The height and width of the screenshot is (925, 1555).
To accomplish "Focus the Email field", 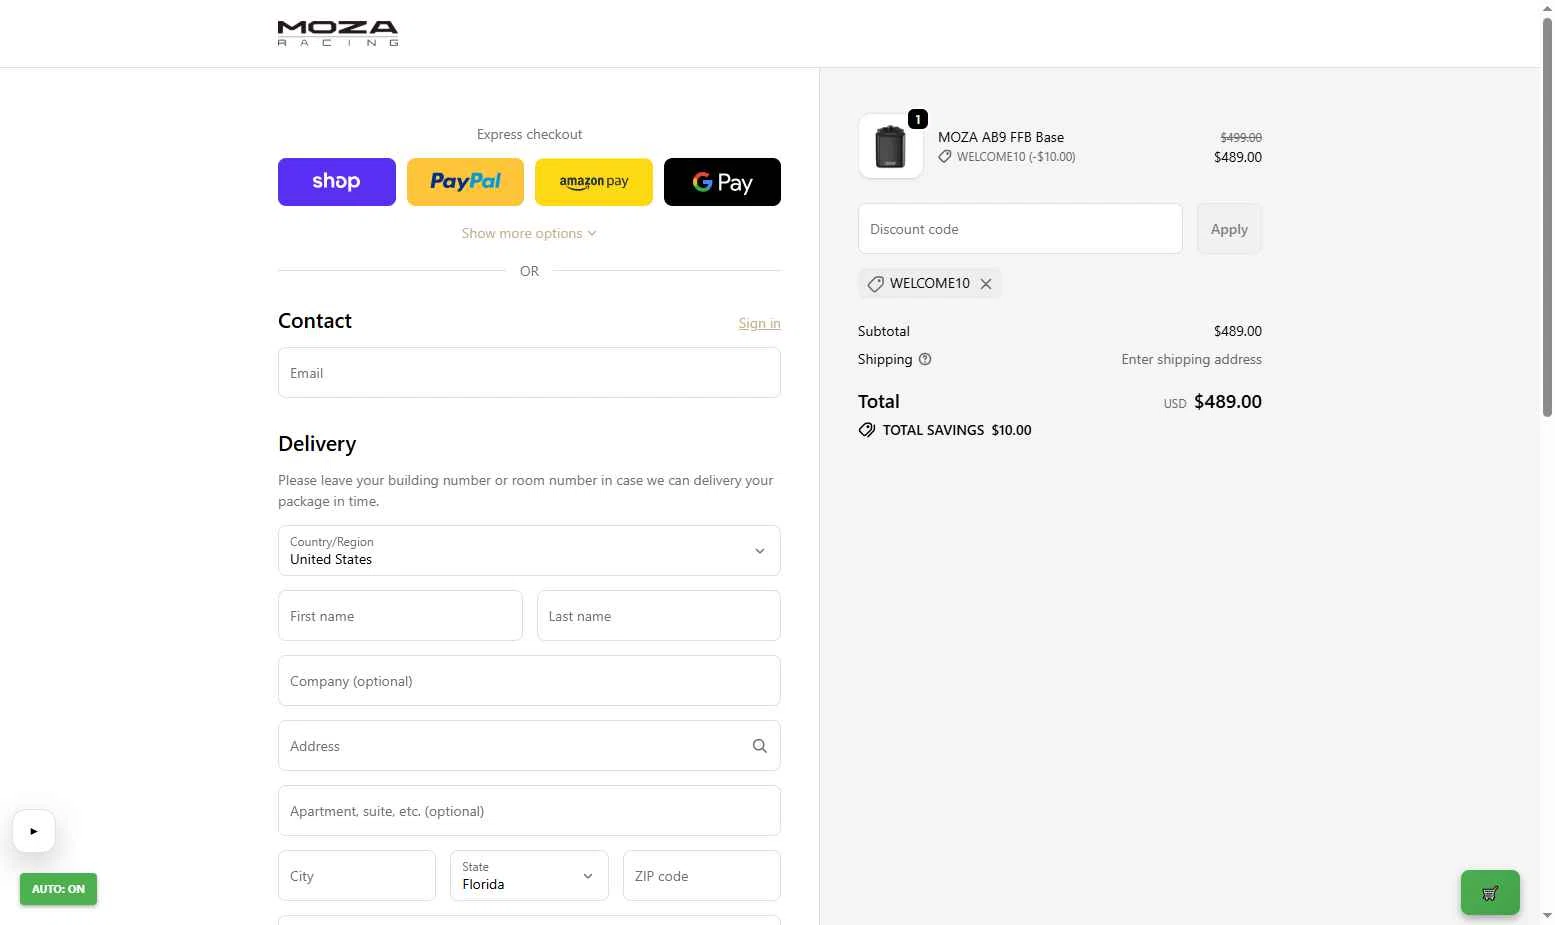I will click(x=529, y=373).
